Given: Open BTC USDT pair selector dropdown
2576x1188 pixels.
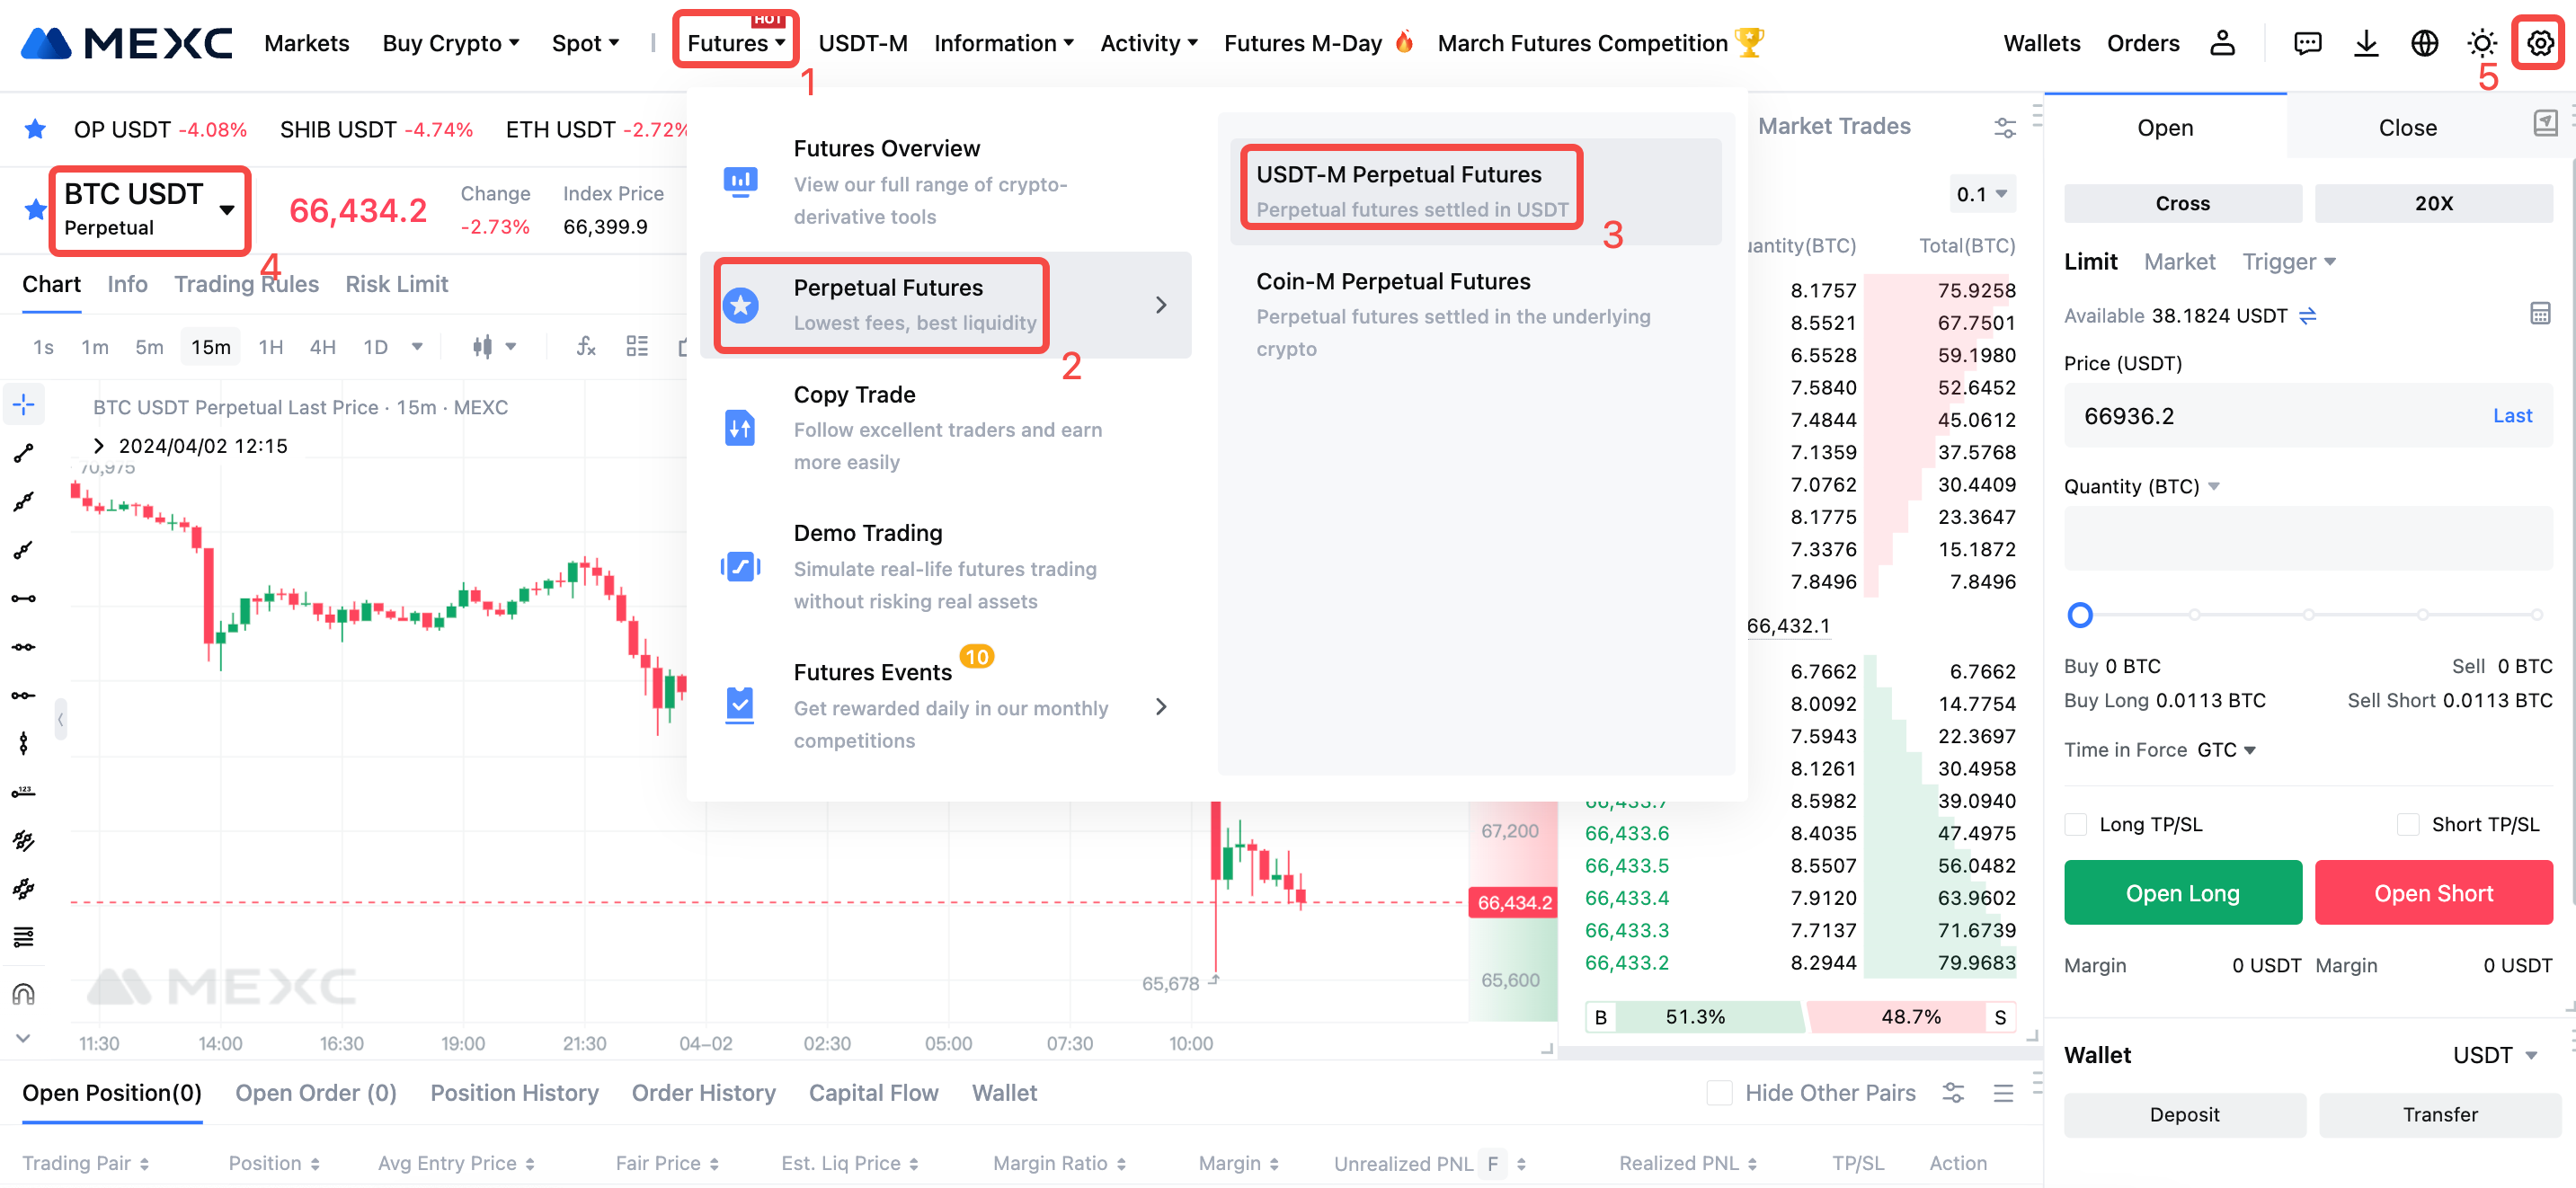Looking at the screenshot, I should (227, 210).
